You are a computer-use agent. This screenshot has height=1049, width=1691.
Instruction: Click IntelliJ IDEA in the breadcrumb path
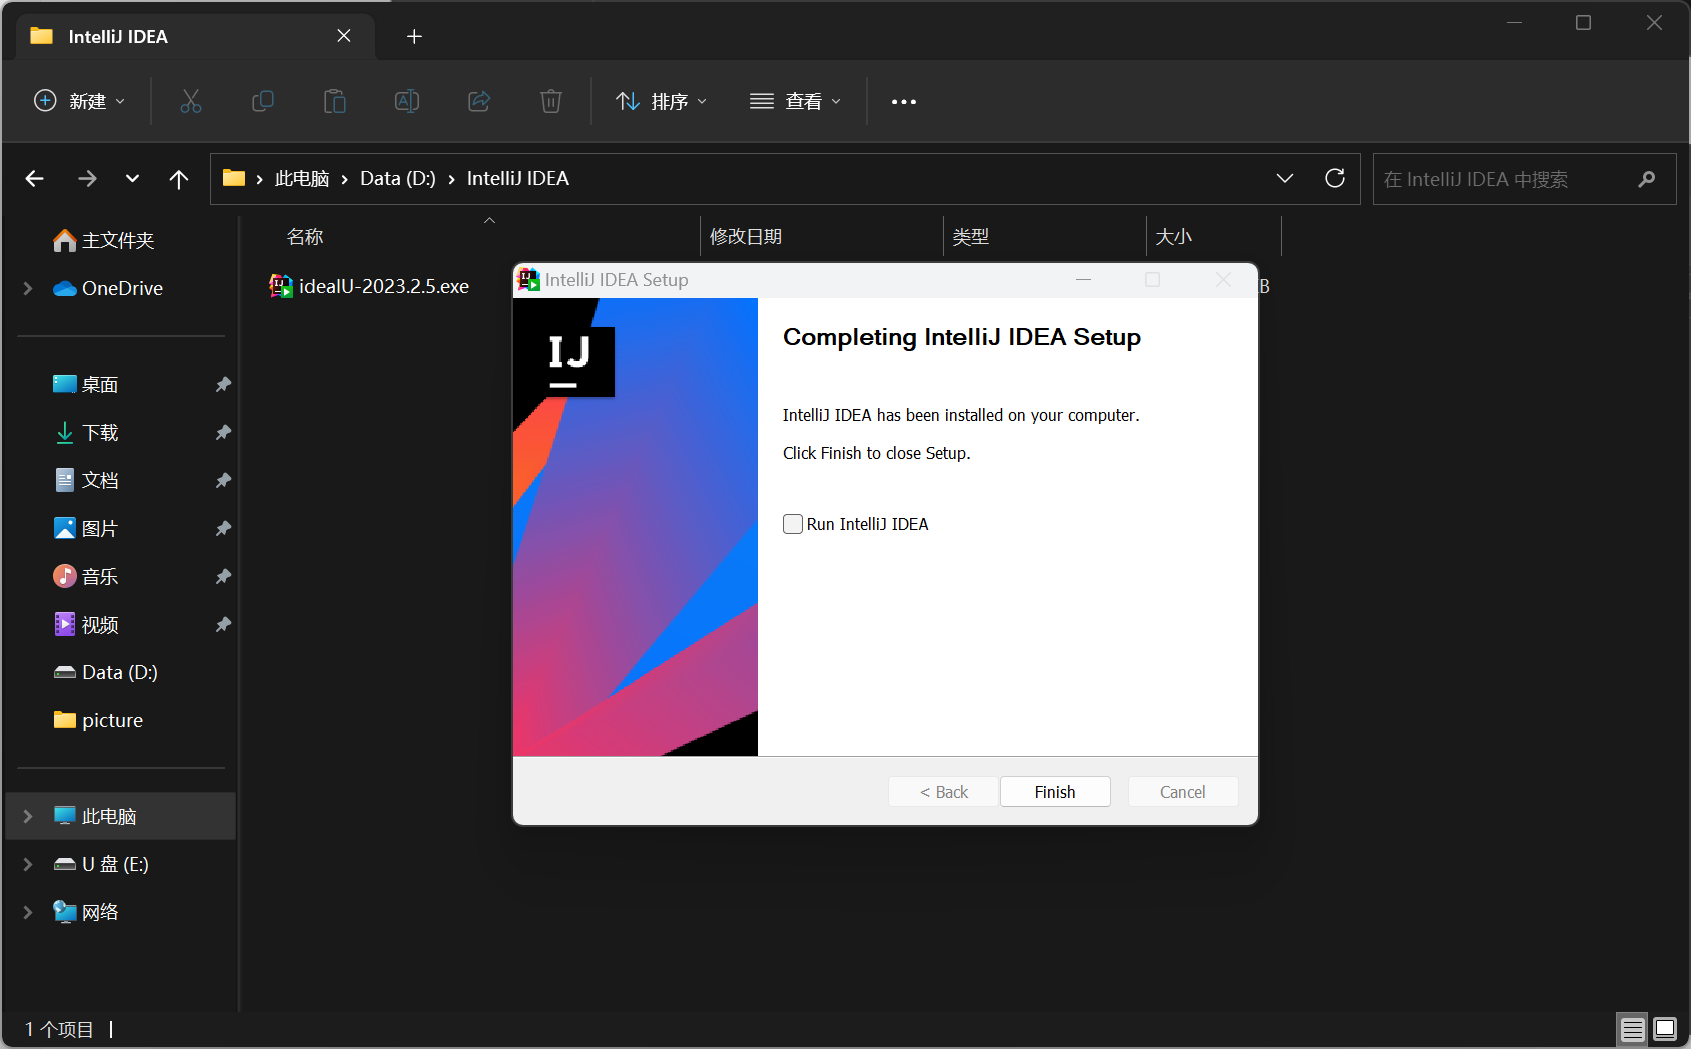point(518,178)
